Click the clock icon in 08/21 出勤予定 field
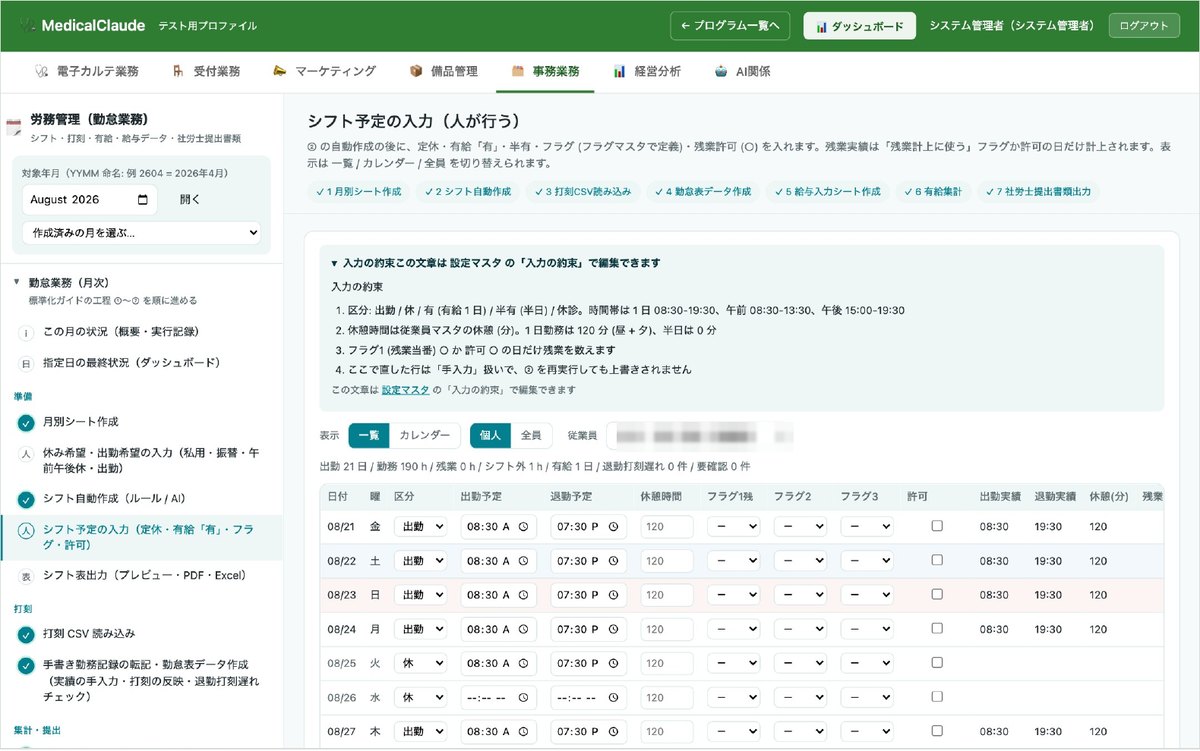1200x751 pixels. pyautogui.click(x=524, y=527)
